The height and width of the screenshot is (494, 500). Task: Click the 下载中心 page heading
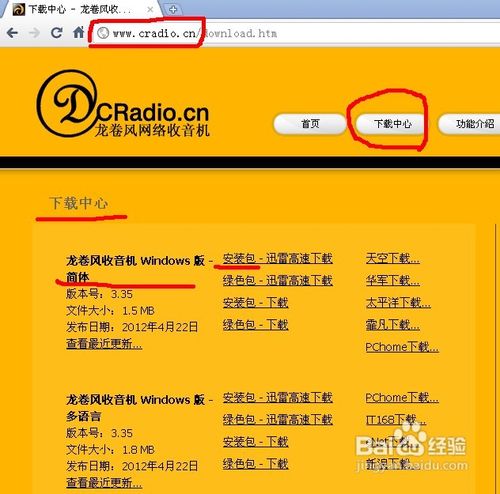pos(79,203)
